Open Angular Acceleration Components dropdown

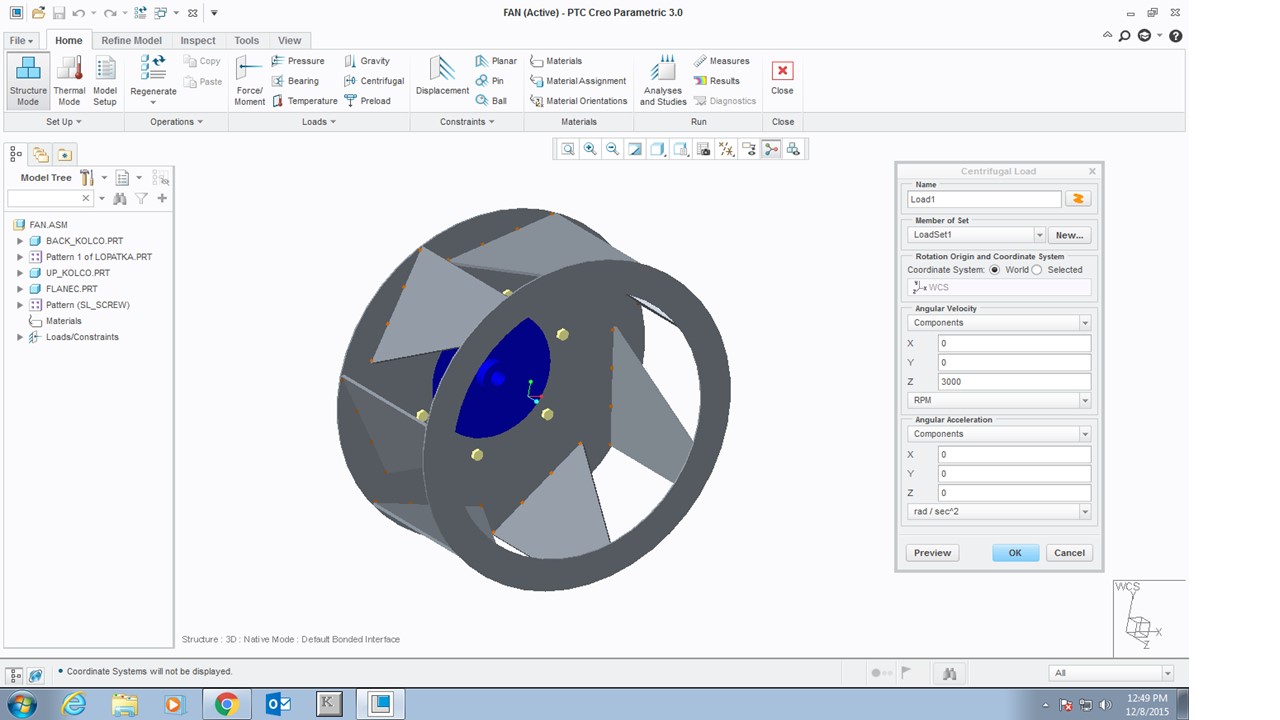[1084, 434]
